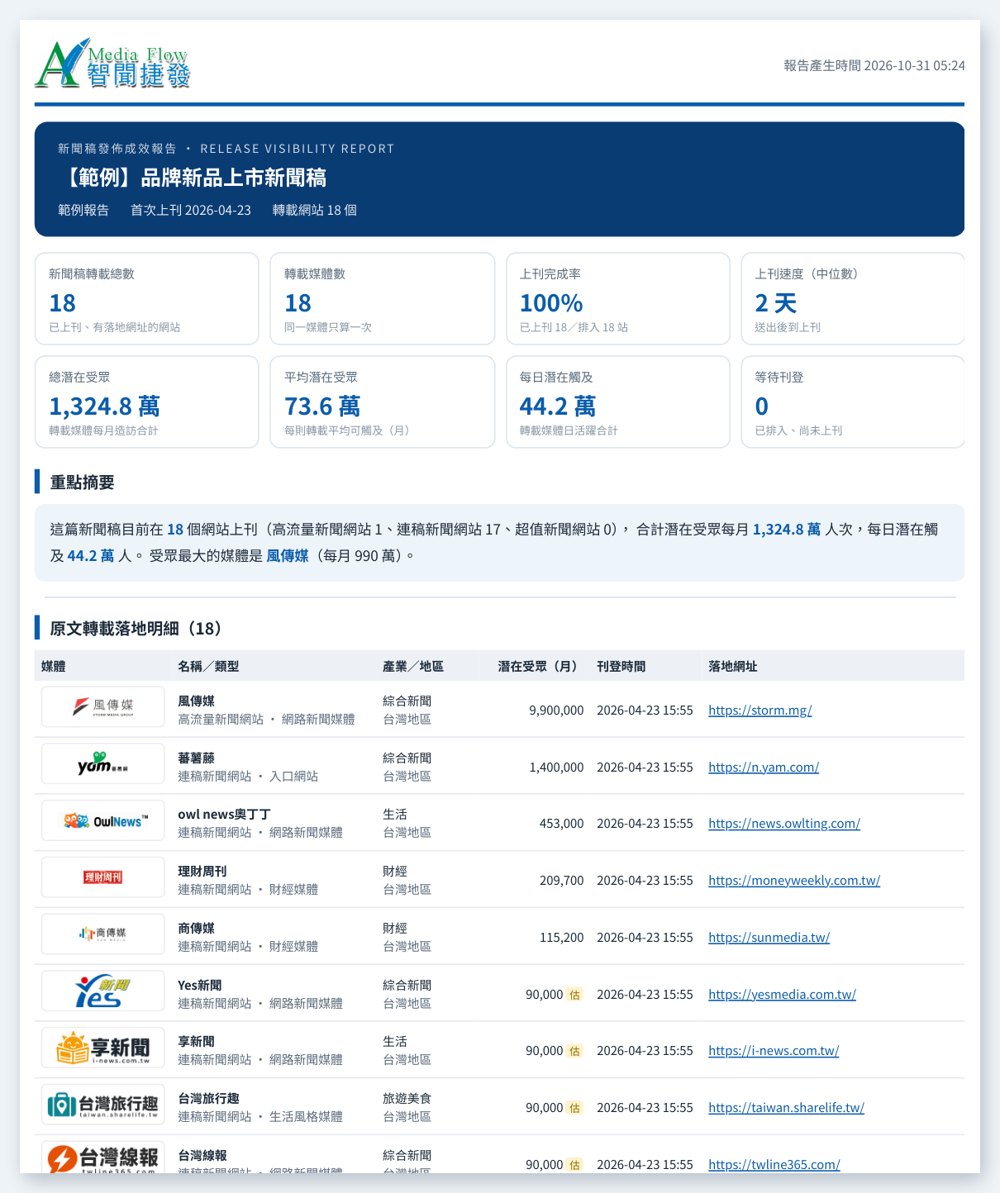Screen dimensions: 1000x1193
Task: Click the 總潛在受眾 1,324.8 萬 card
Action: coord(147,402)
